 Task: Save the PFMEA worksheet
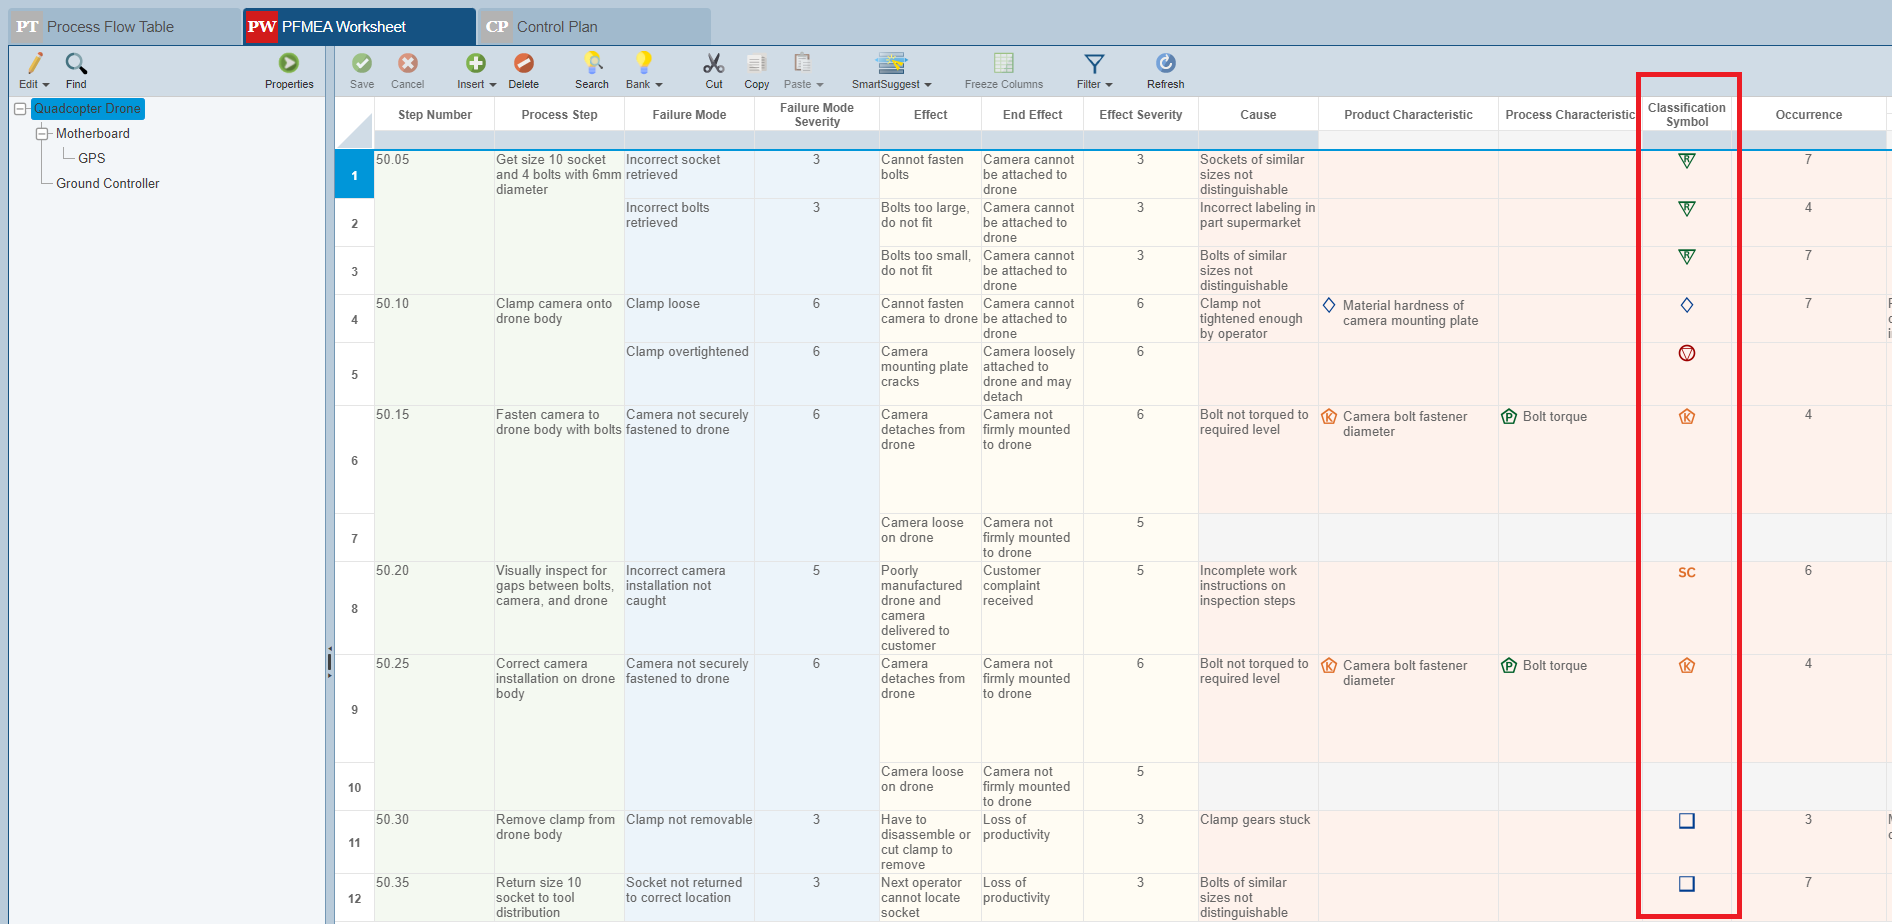point(361,70)
